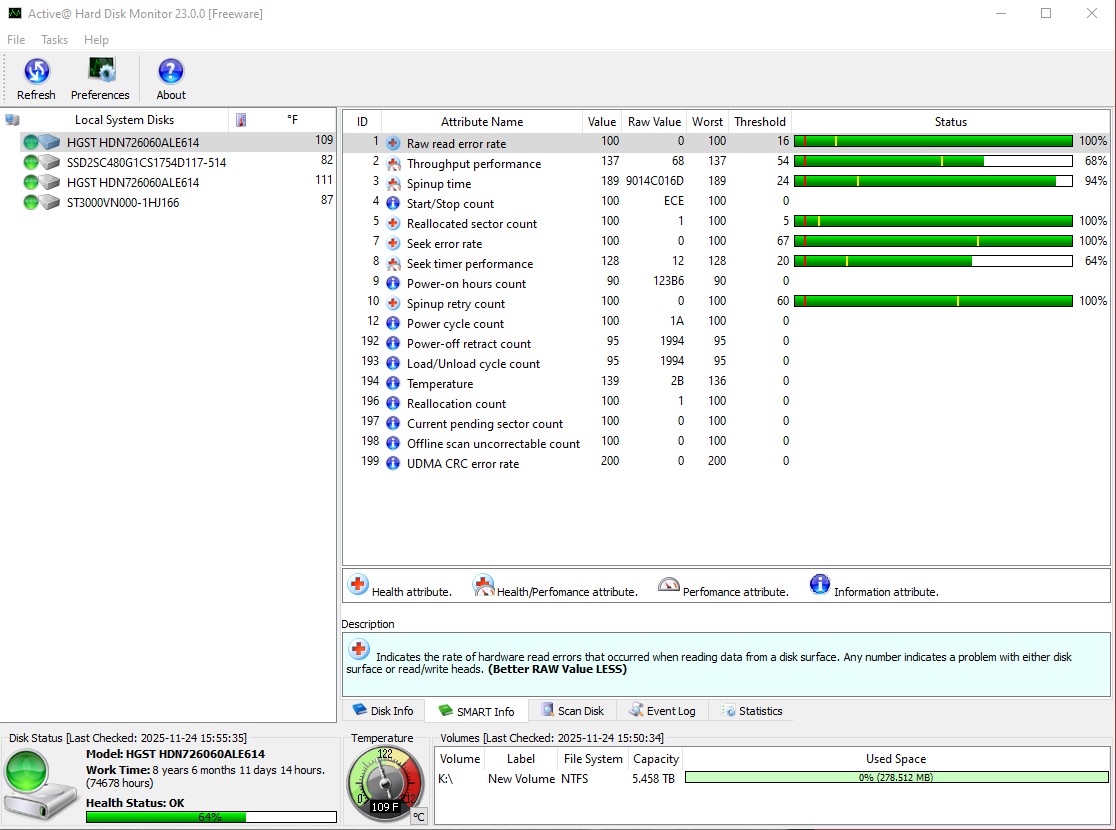Click the Health Status 64% progress bar
The image size is (1116, 830).
point(210,817)
